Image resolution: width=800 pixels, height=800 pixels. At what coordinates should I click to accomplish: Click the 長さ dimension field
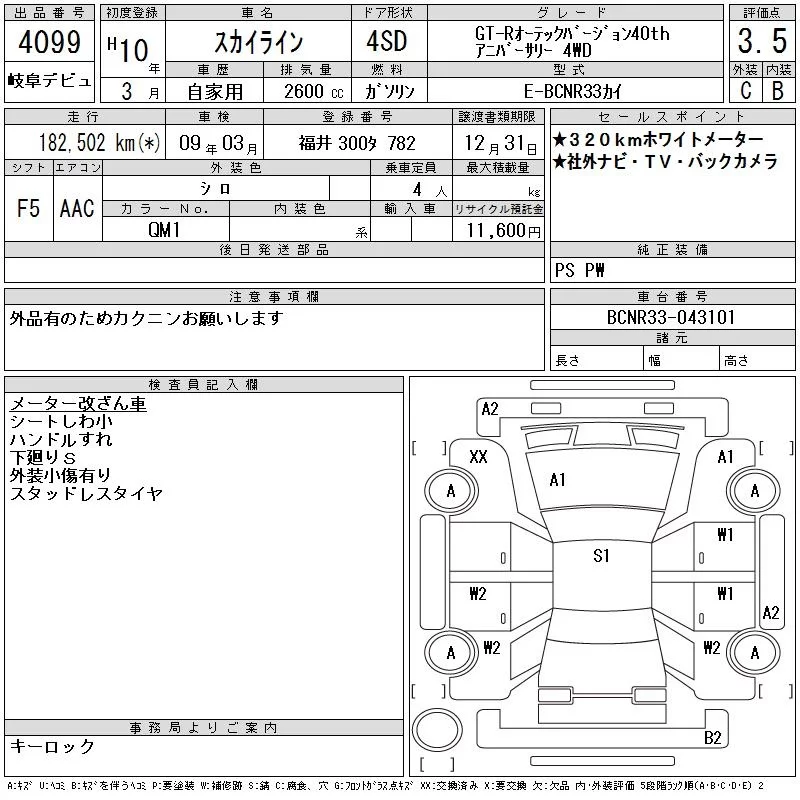597,359
